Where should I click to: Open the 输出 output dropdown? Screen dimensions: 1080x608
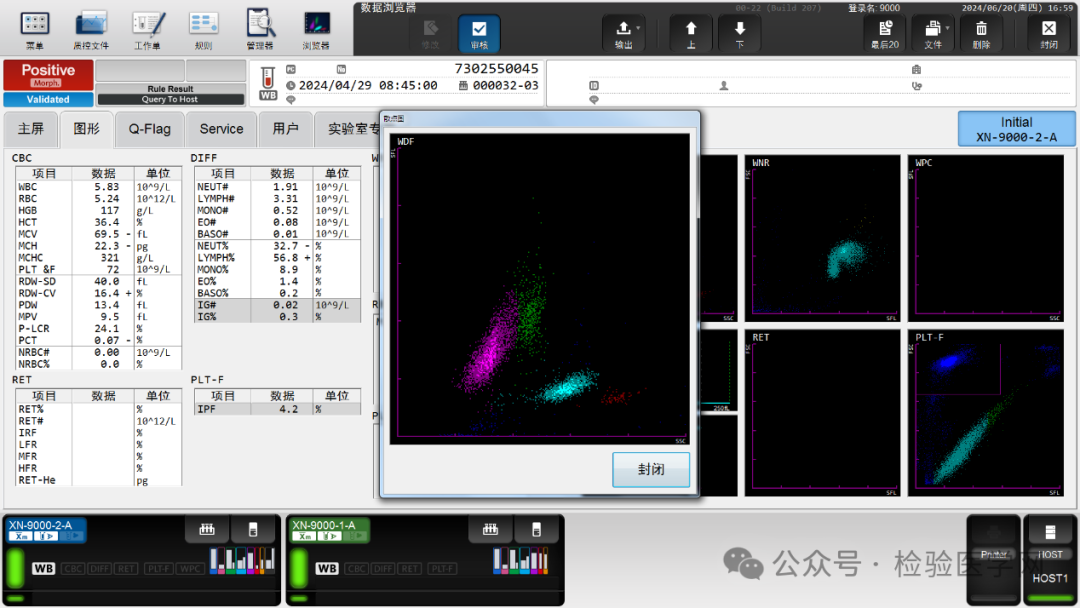[x=624, y=34]
